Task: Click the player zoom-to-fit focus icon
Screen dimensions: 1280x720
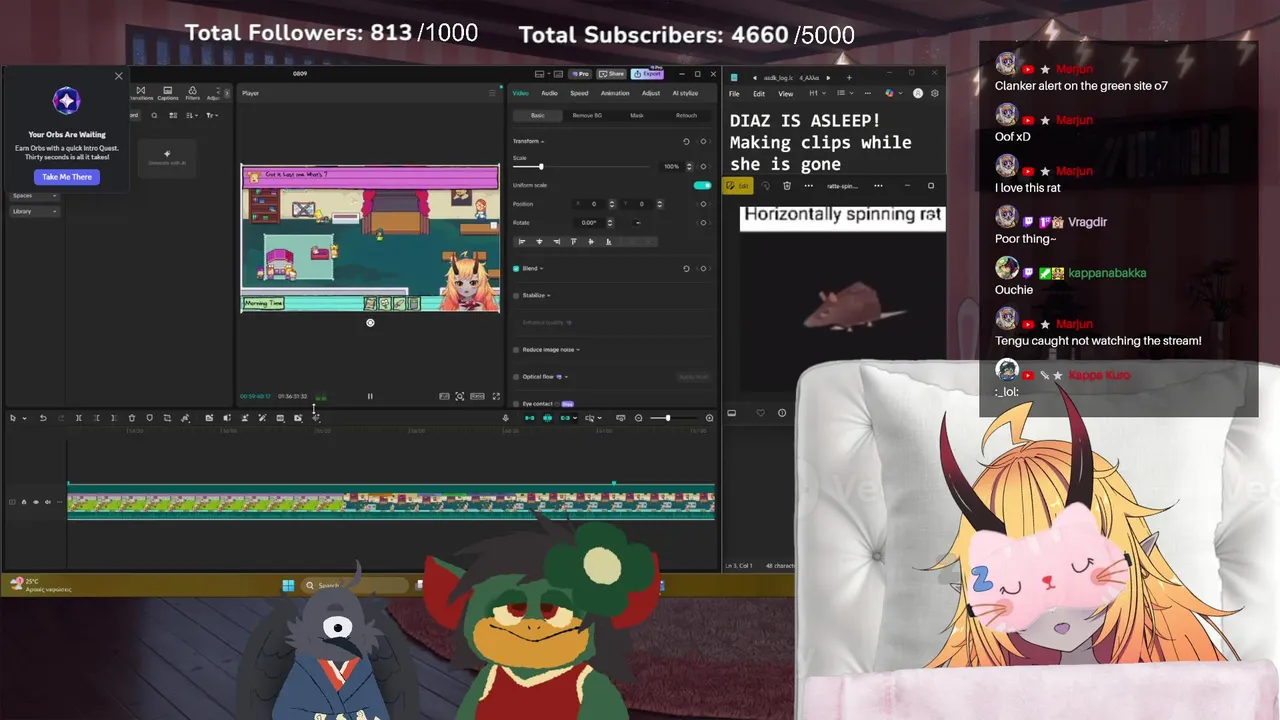Action: coord(460,396)
